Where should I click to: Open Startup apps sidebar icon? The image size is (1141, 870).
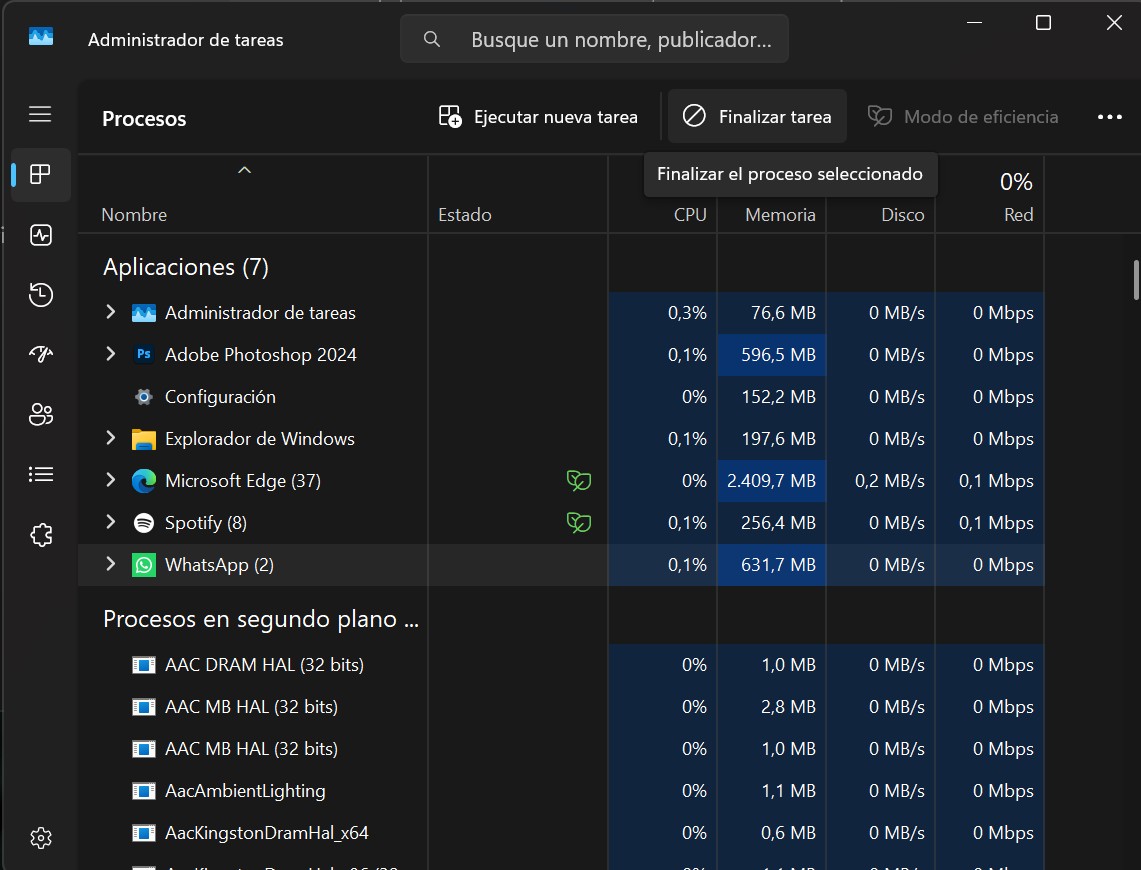tap(41, 354)
